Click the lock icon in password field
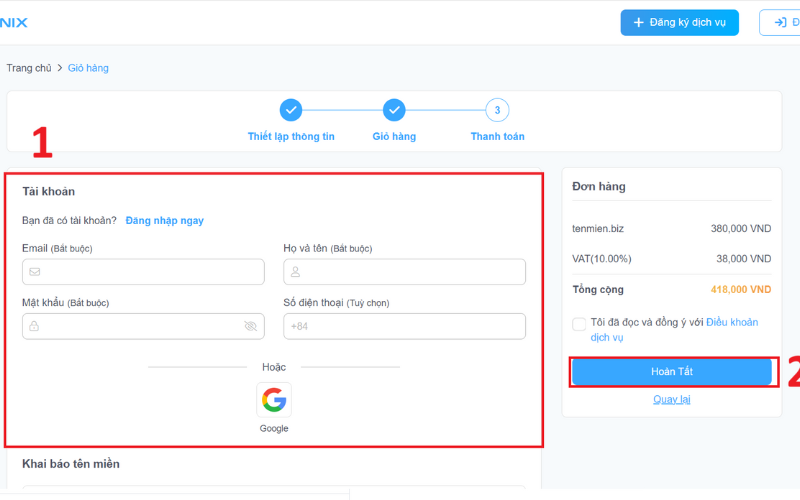This screenshot has height=500, width=800. [x=35, y=326]
